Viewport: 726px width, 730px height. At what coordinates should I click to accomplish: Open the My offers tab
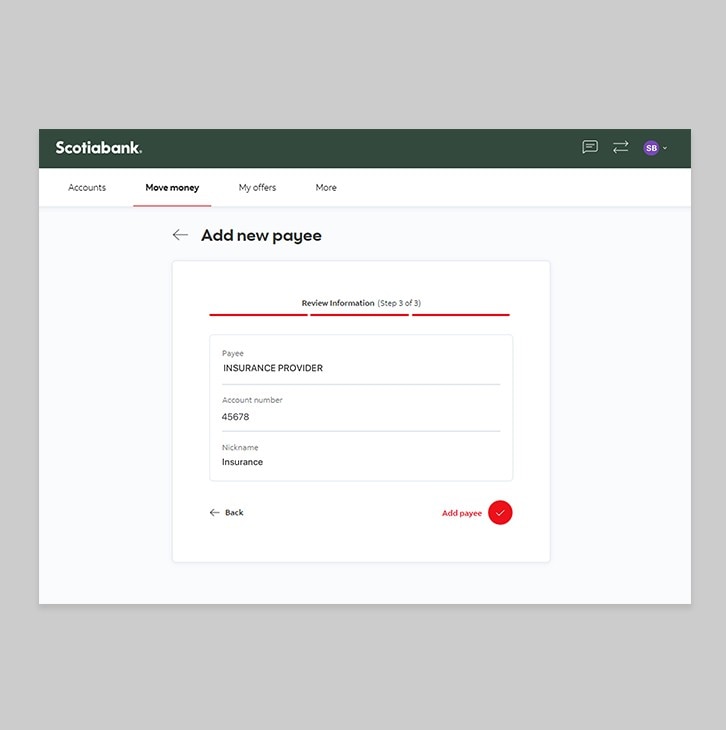pos(258,187)
